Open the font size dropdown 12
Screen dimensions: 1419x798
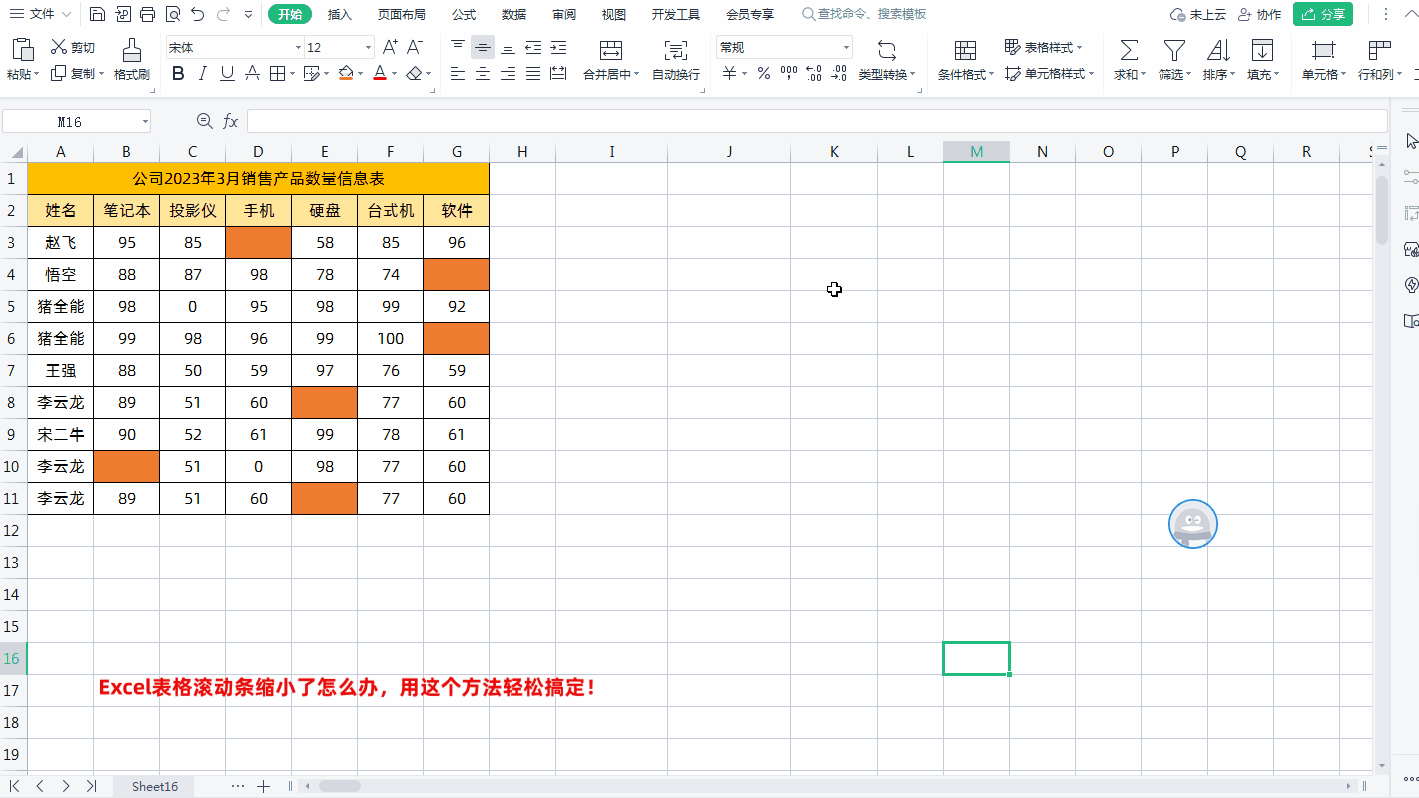coord(369,48)
